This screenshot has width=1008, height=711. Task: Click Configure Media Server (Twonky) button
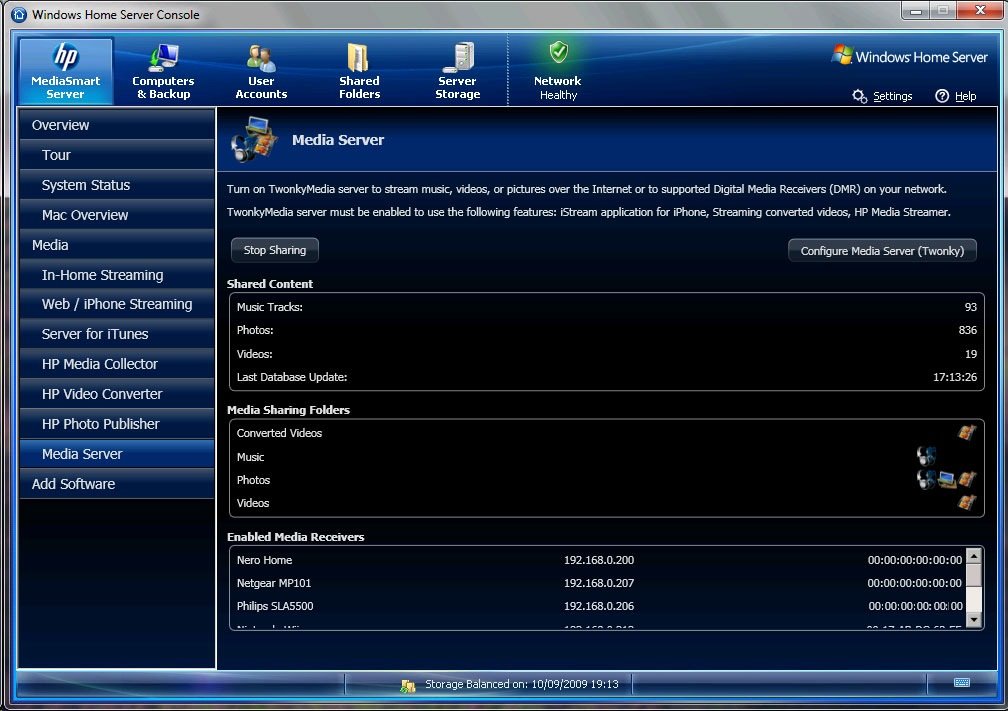[x=882, y=251]
